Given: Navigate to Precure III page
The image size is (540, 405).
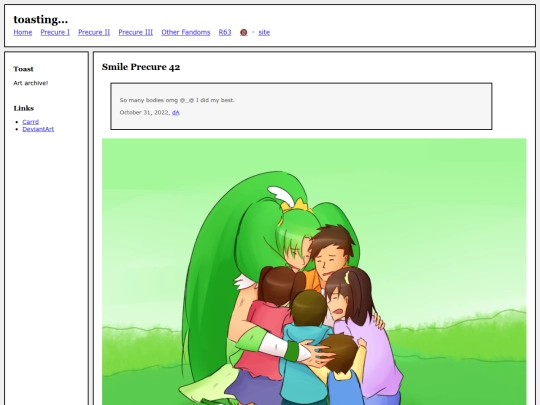Looking at the screenshot, I should (136, 32).
